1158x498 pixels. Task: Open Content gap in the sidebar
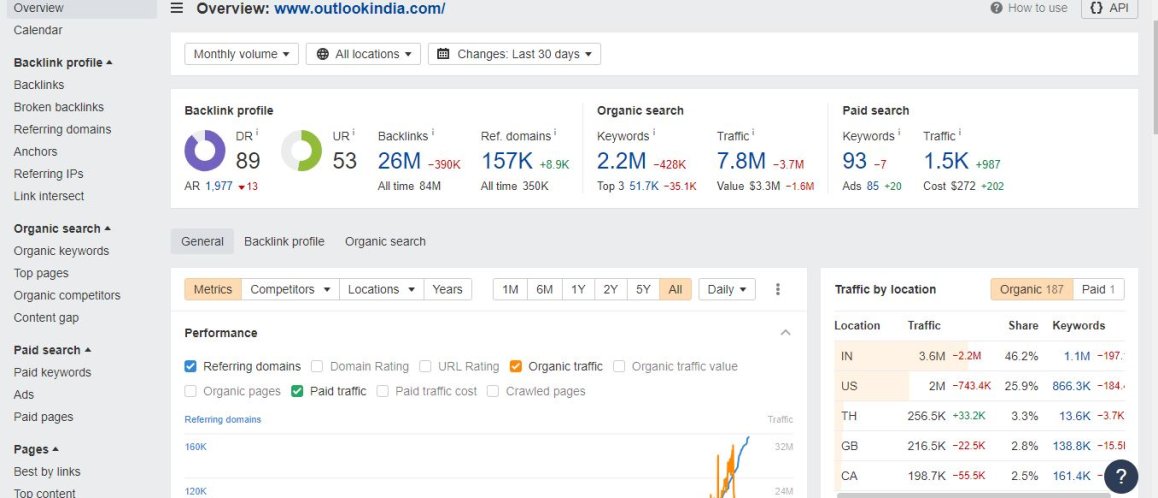pos(47,318)
